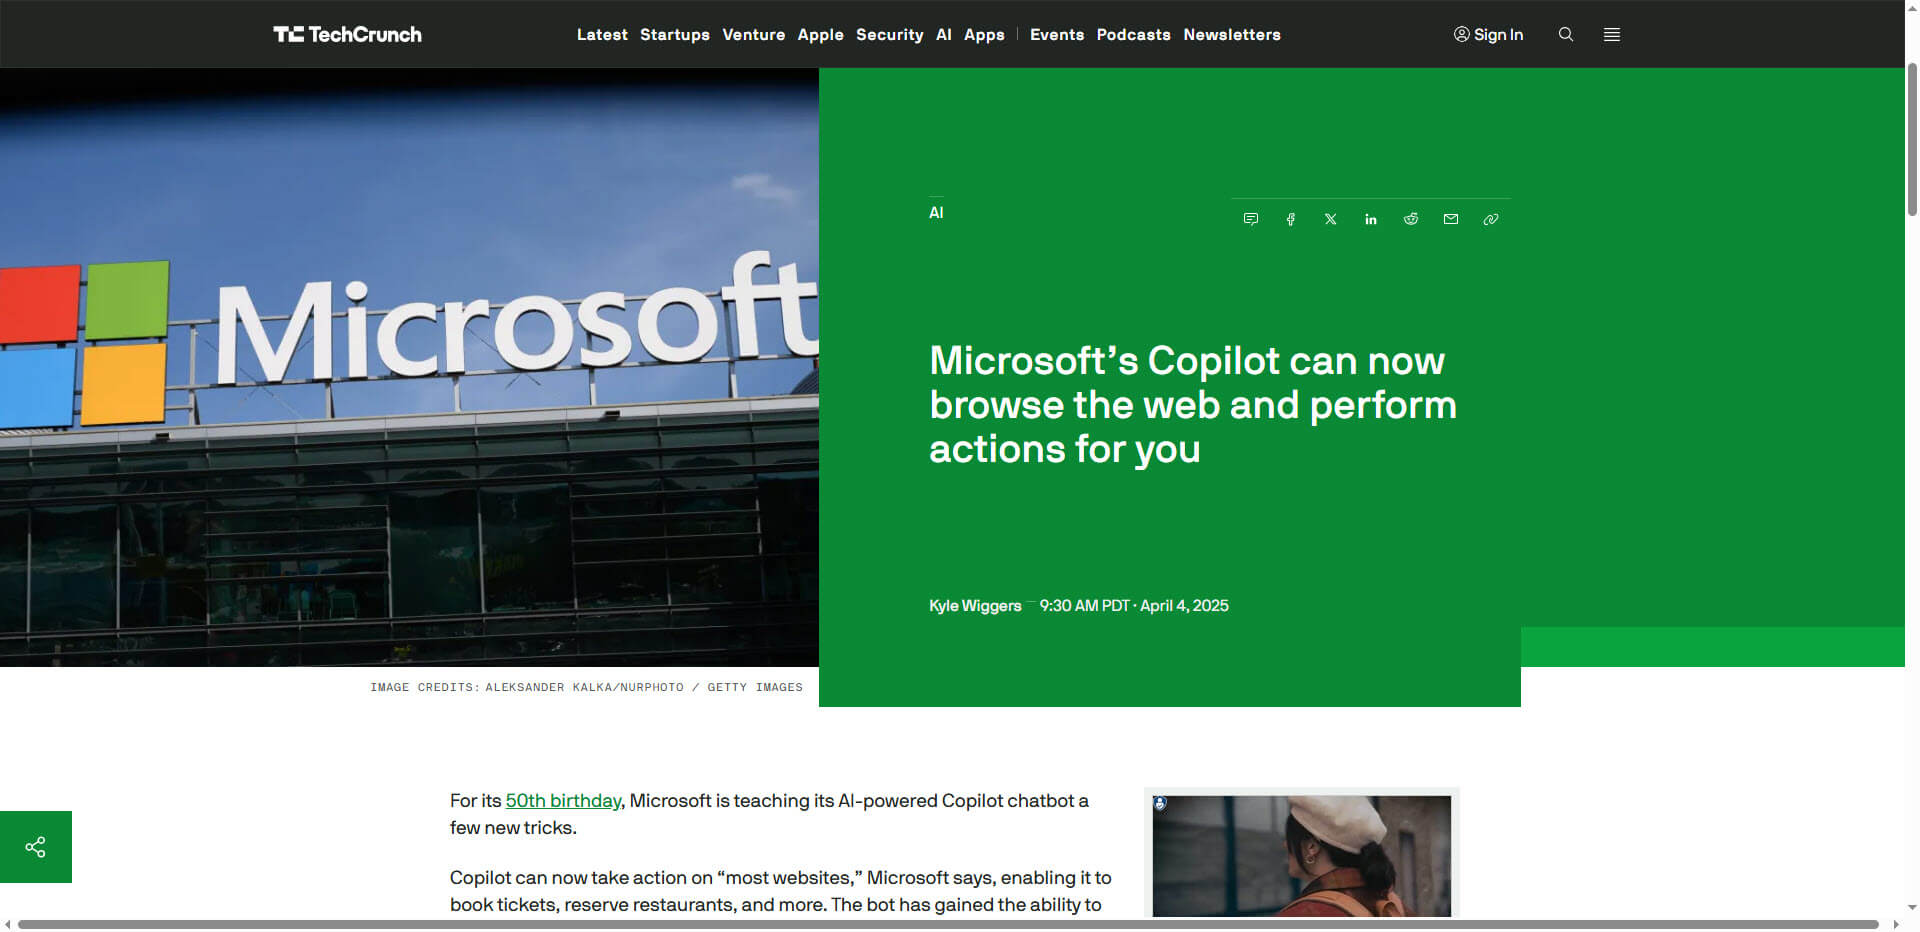Screen dimensions: 1920x932
Task: Click the TechCrunch logo
Action: [347, 34]
